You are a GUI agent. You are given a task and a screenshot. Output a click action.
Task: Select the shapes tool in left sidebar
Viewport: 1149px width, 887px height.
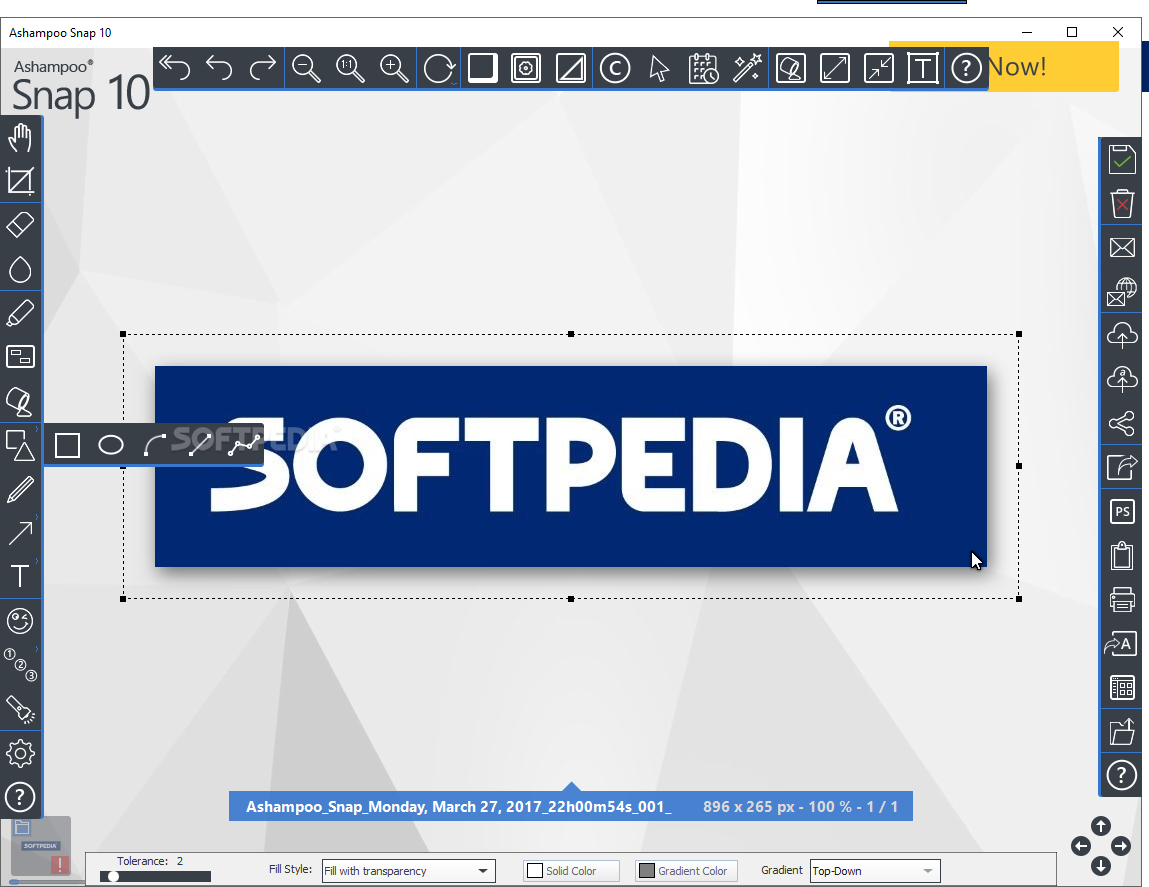pyautogui.click(x=20, y=445)
